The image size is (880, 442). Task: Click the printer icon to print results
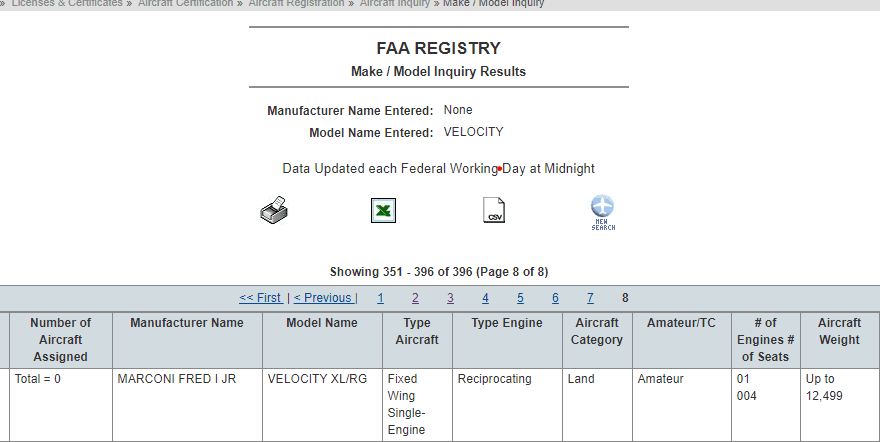275,210
